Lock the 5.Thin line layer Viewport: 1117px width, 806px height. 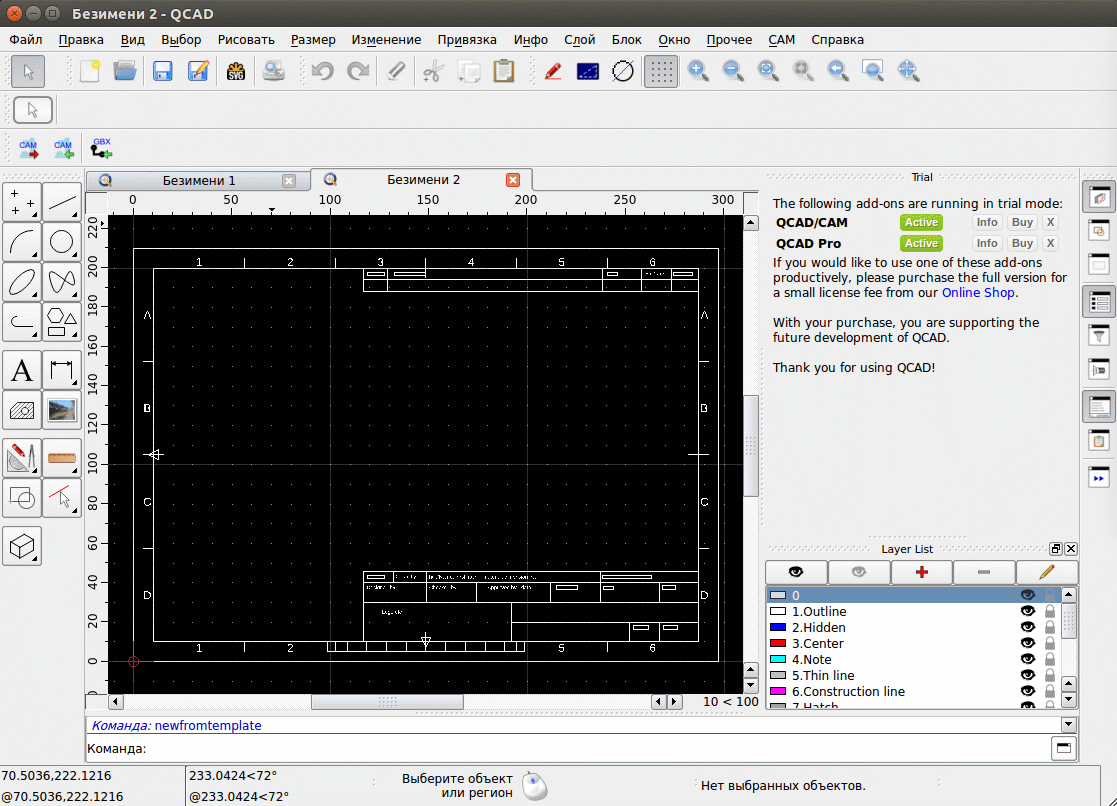tap(1049, 675)
